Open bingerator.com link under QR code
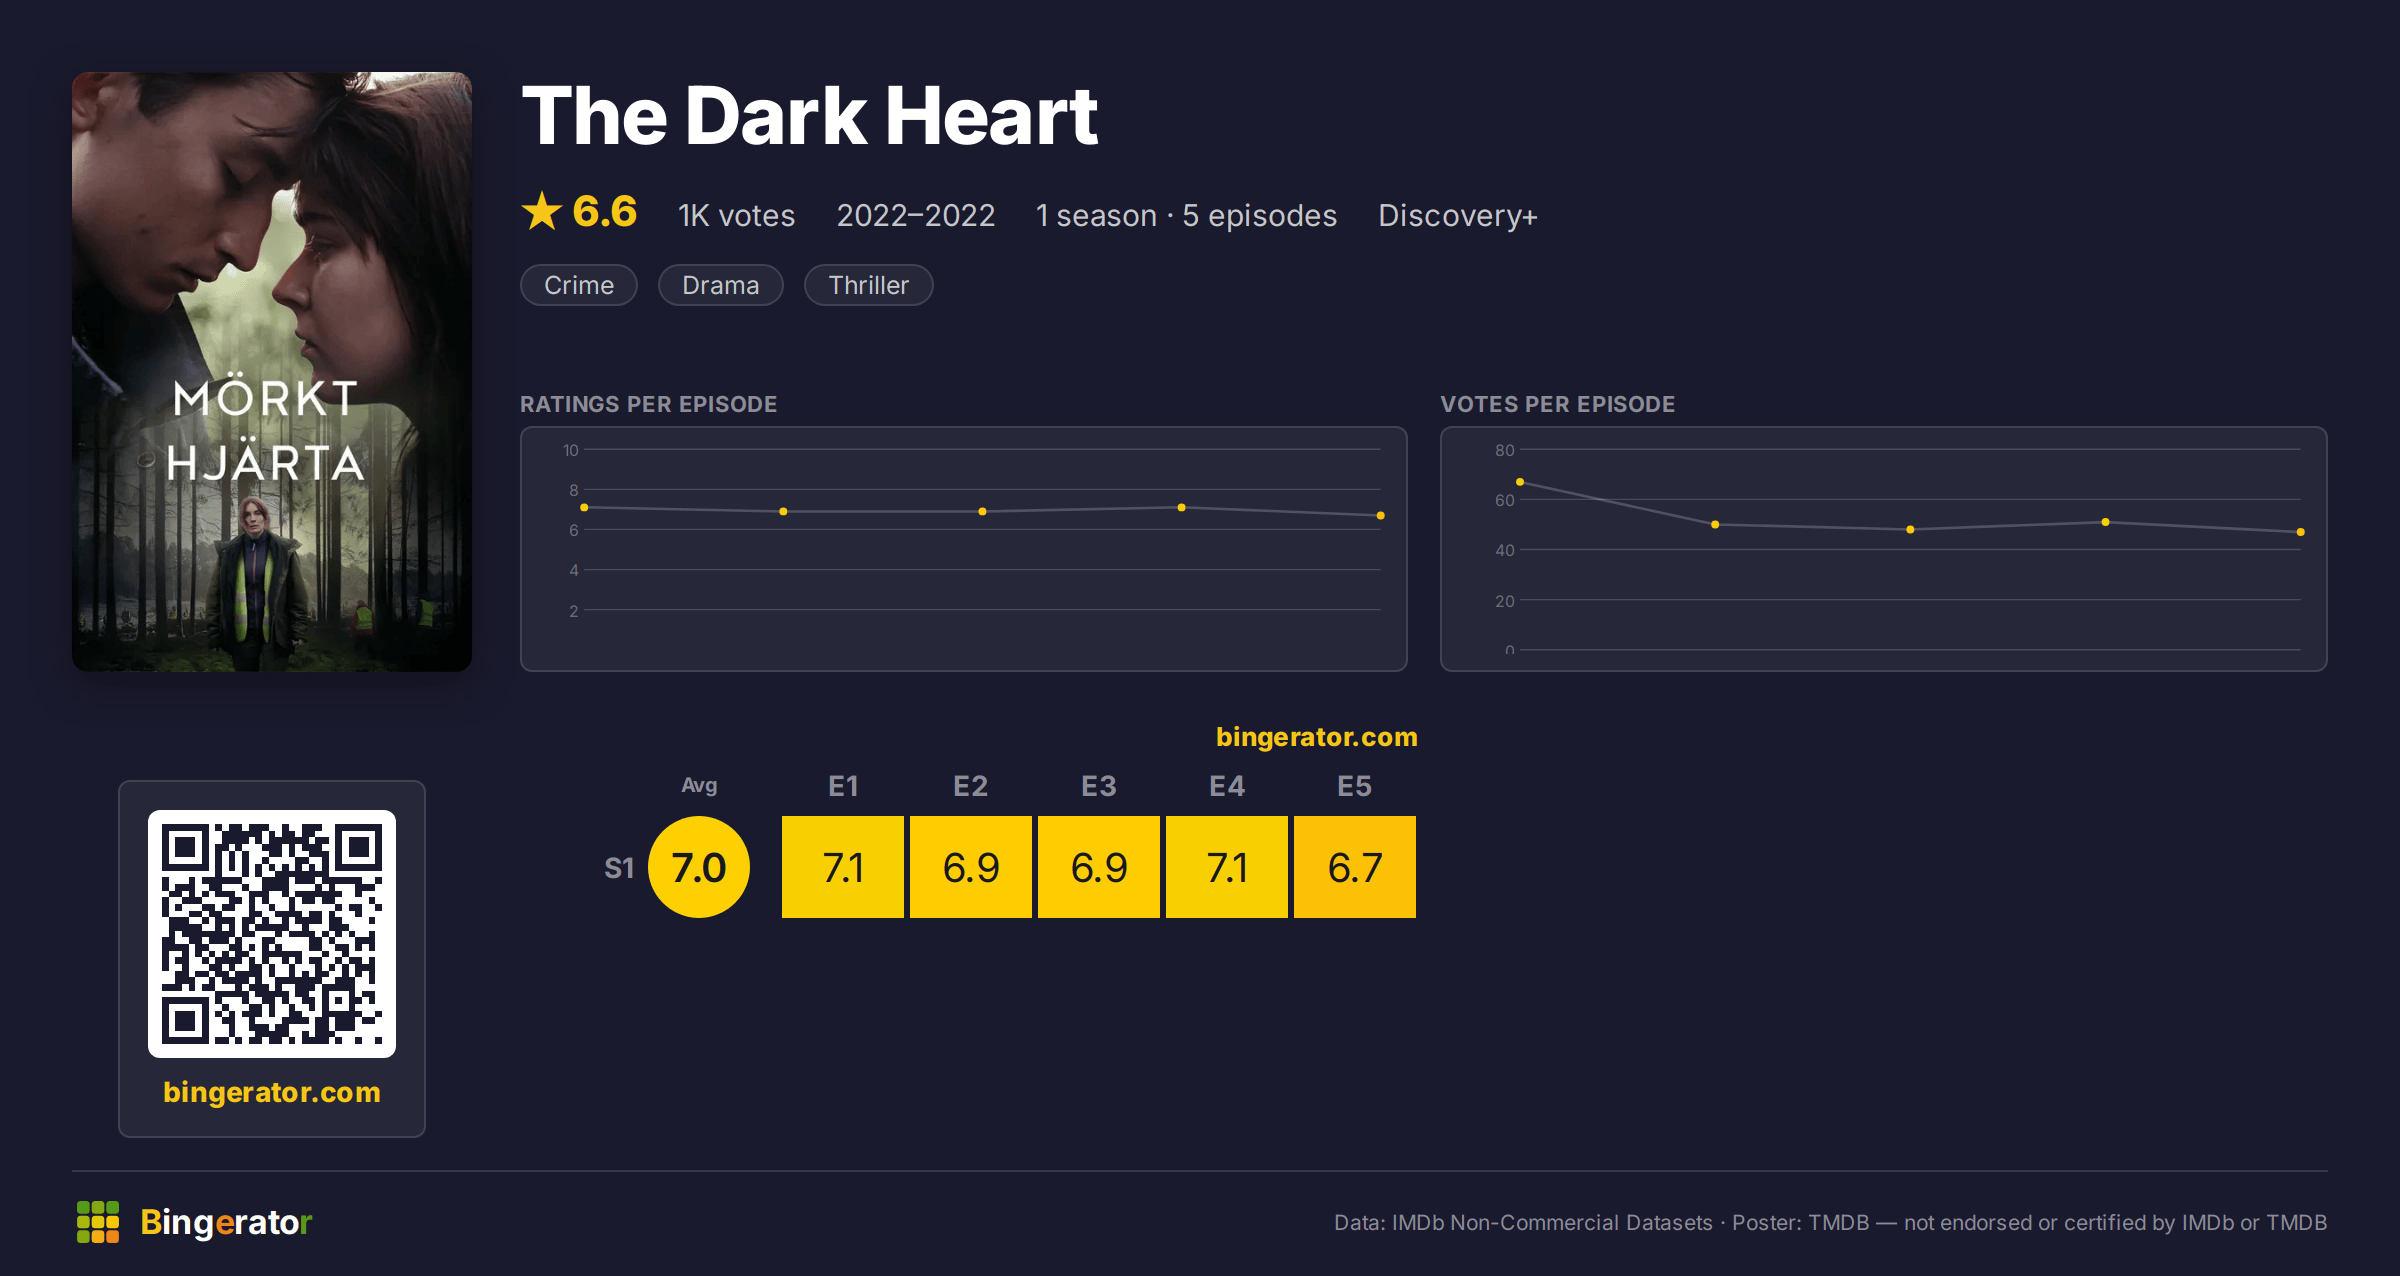Image resolution: width=2400 pixels, height=1276 pixels. coord(272,1092)
